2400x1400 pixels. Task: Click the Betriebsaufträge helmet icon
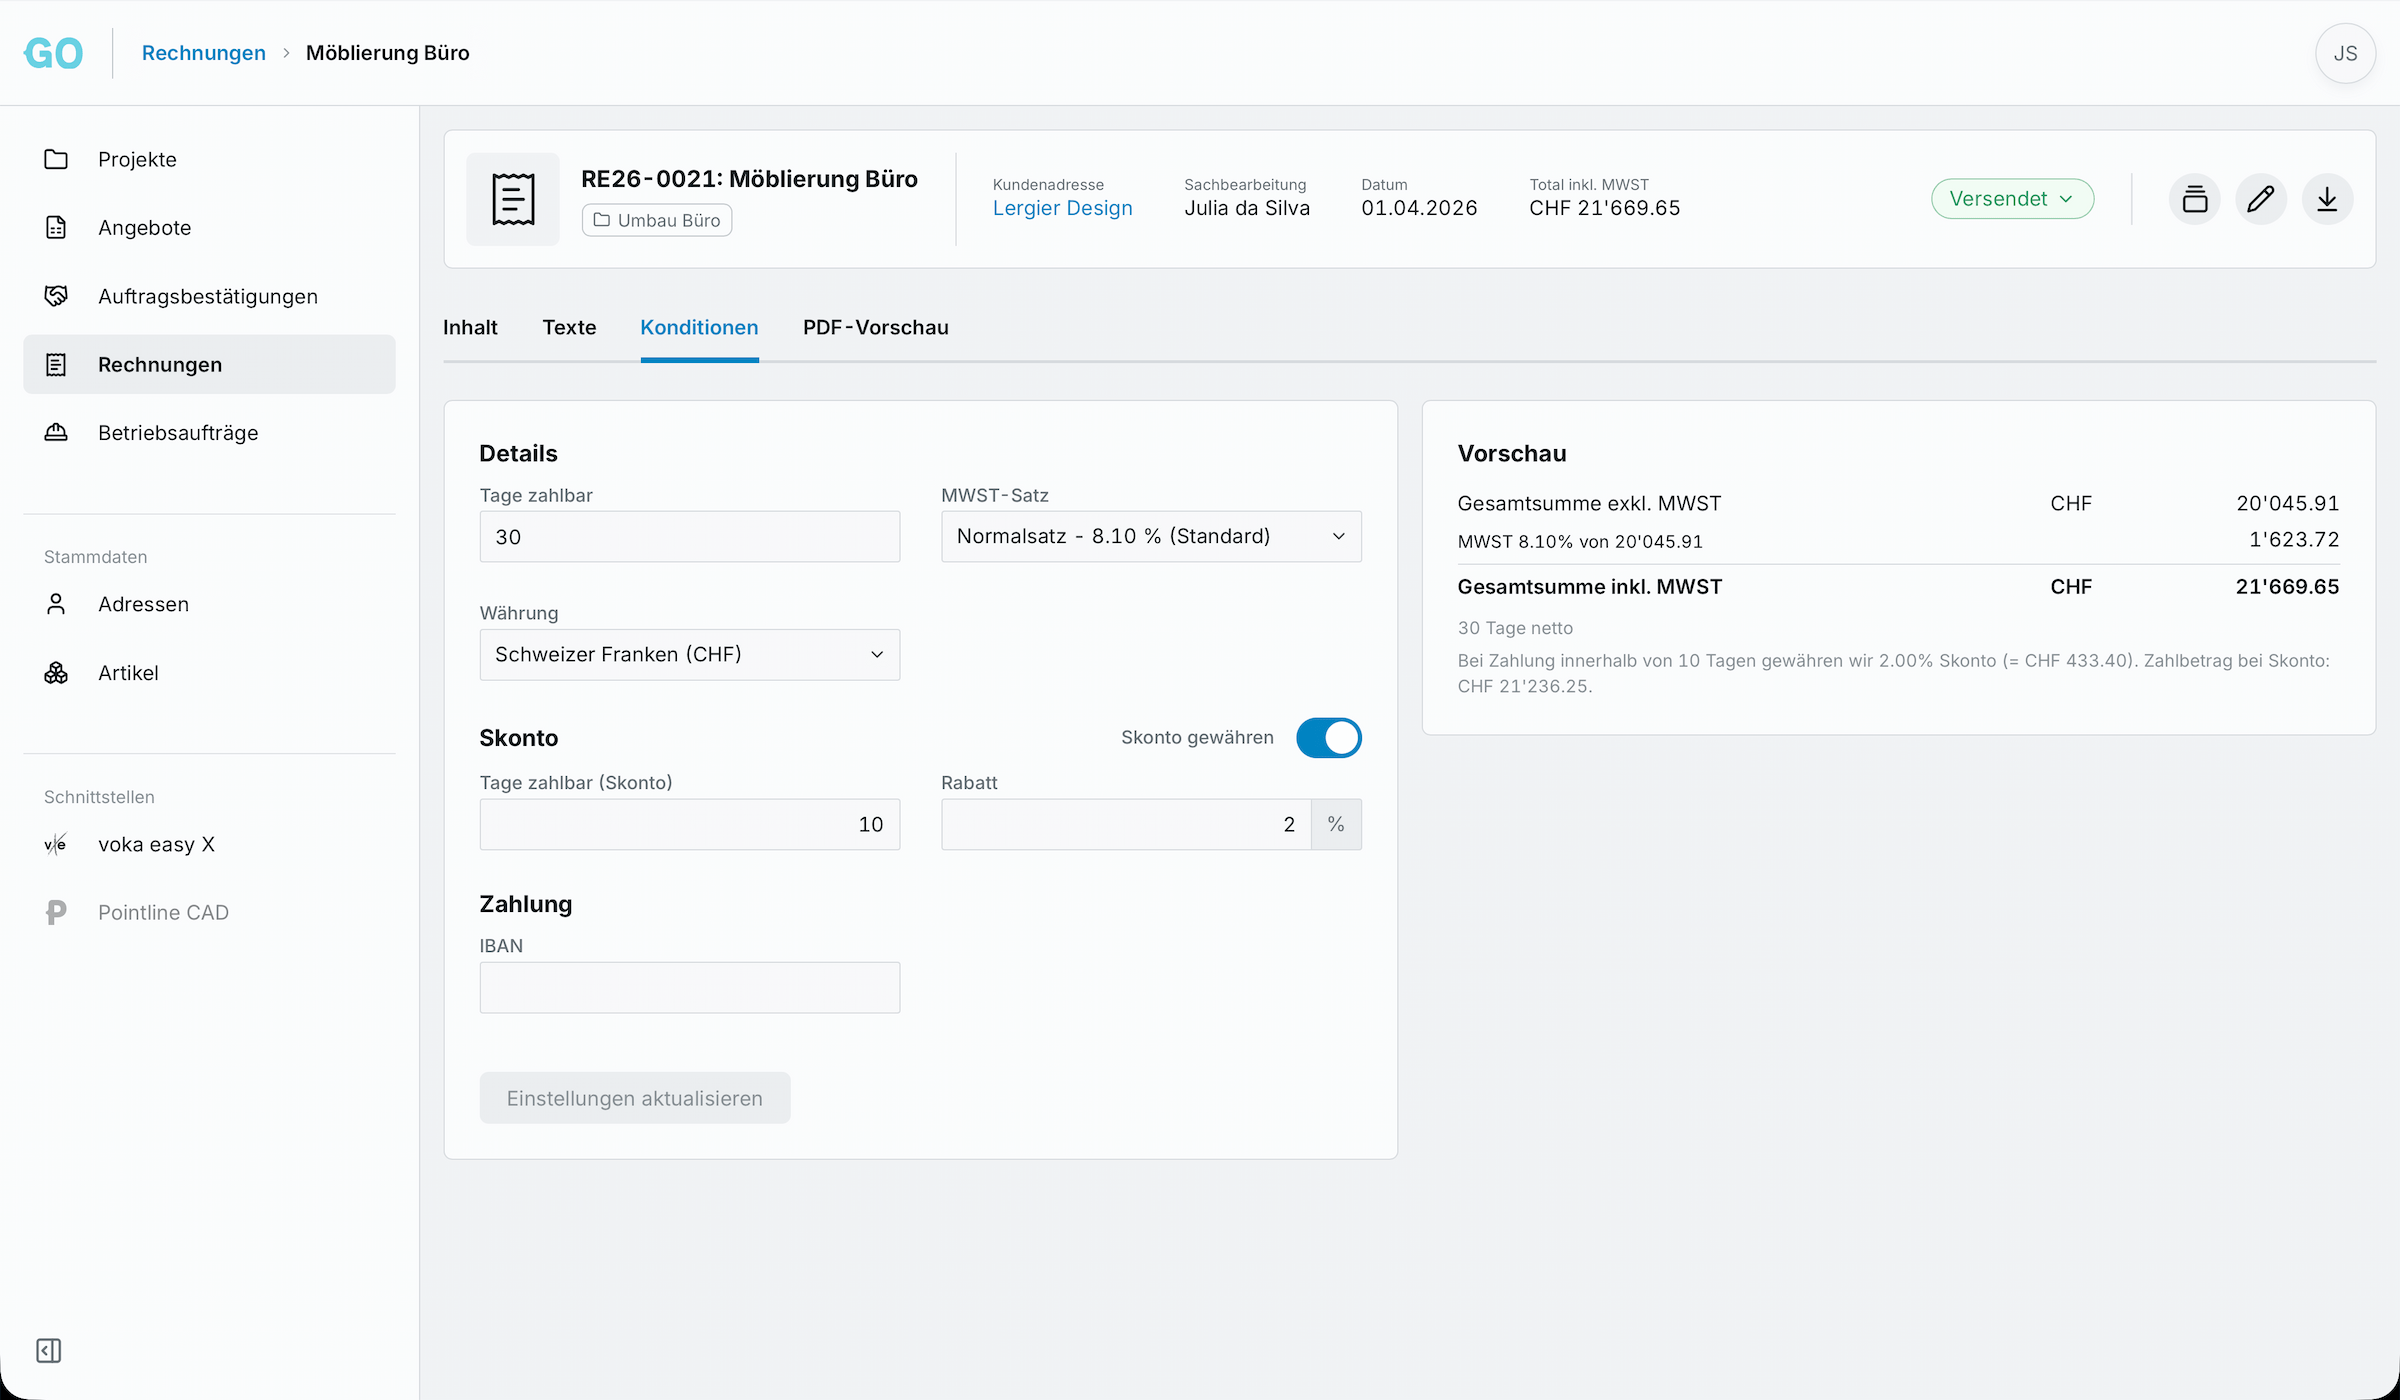(x=56, y=432)
